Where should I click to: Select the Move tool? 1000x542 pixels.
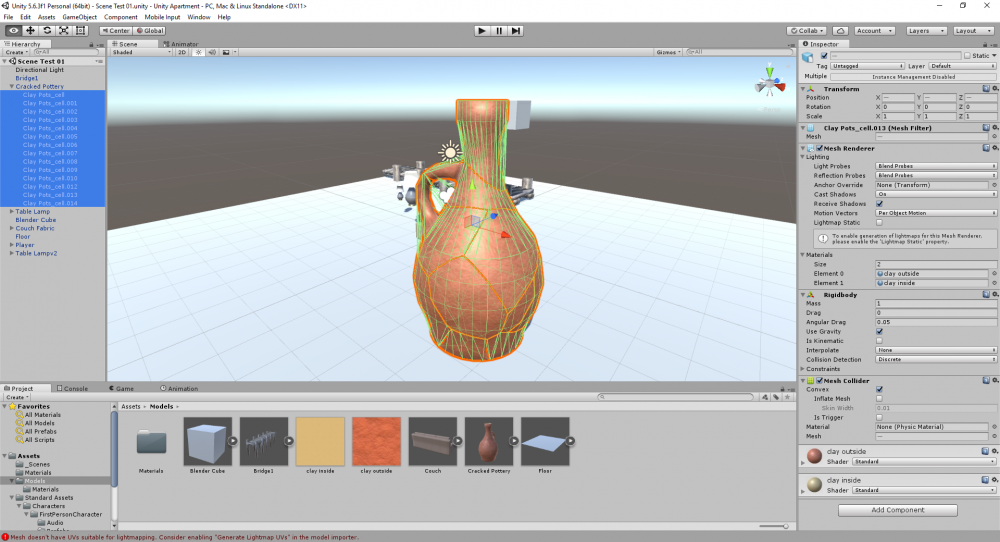pos(30,31)
